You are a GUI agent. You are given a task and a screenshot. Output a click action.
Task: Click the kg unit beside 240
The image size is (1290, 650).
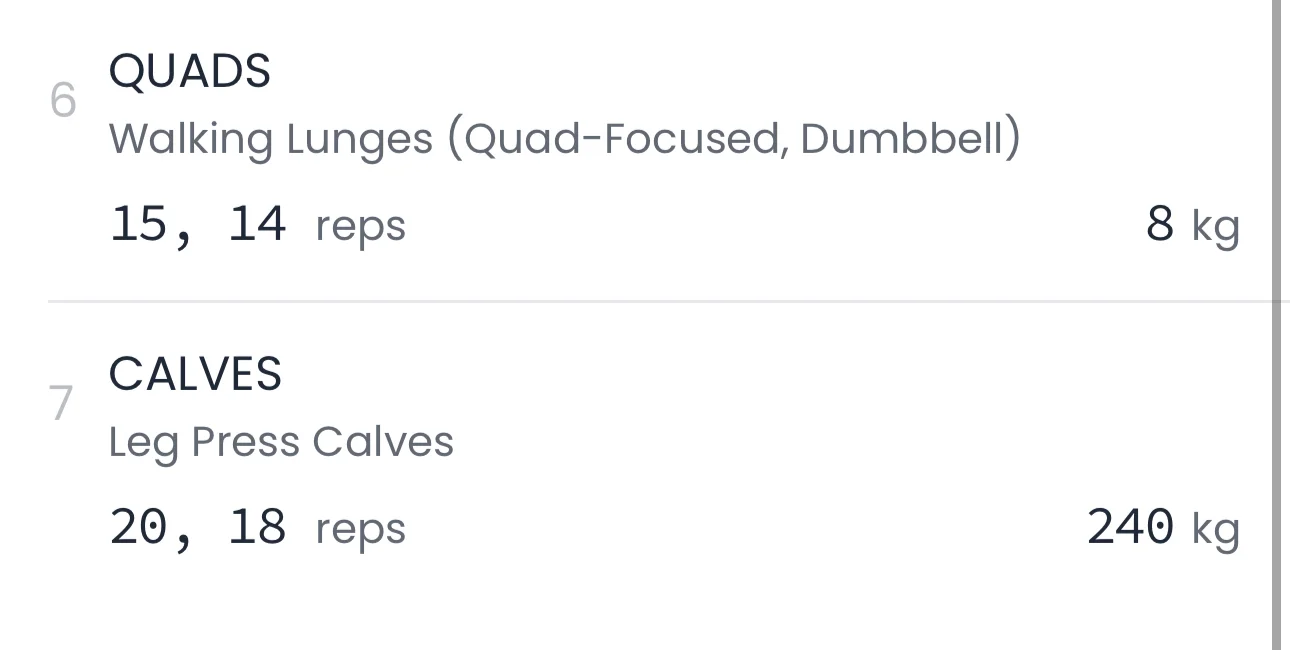click(x=1215, y=530)
